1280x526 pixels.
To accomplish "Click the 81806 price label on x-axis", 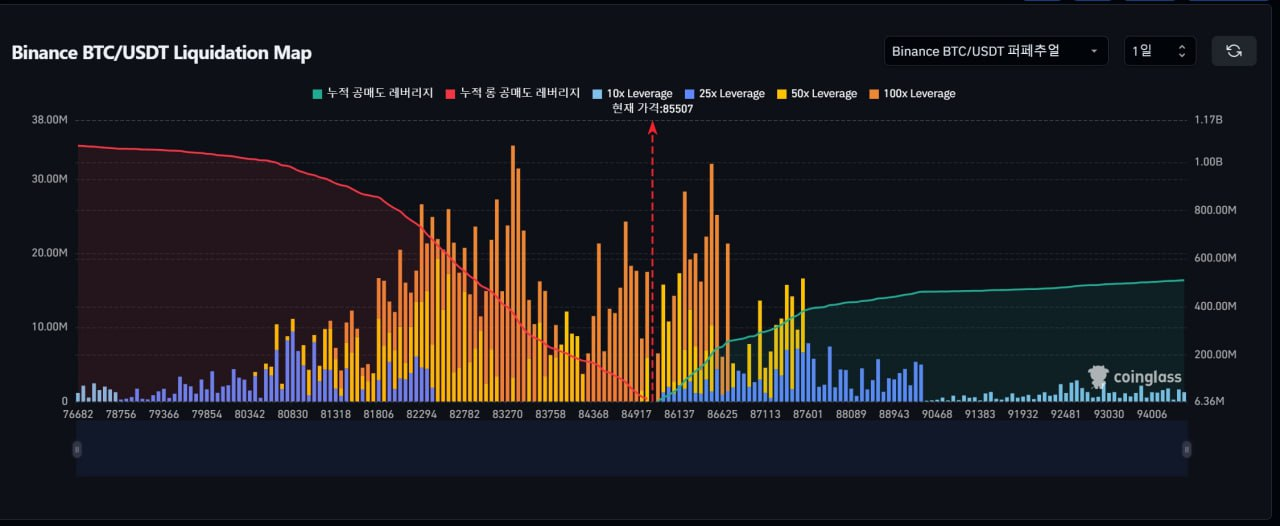I will pyautogui.click(x=379, y=414).
